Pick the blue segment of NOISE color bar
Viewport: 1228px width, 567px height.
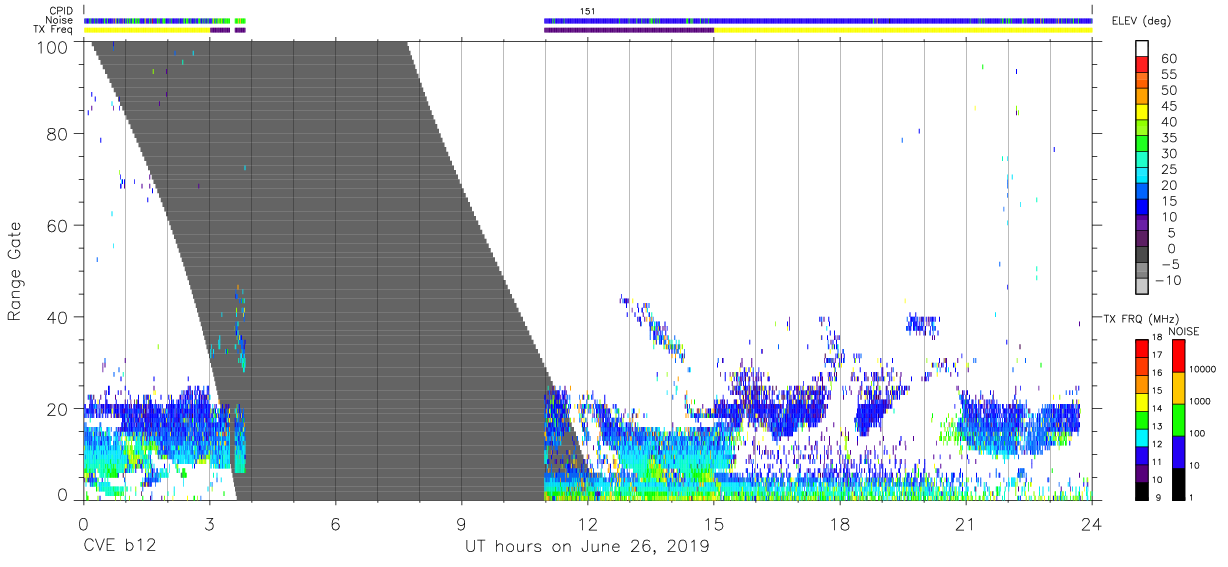1178,451
